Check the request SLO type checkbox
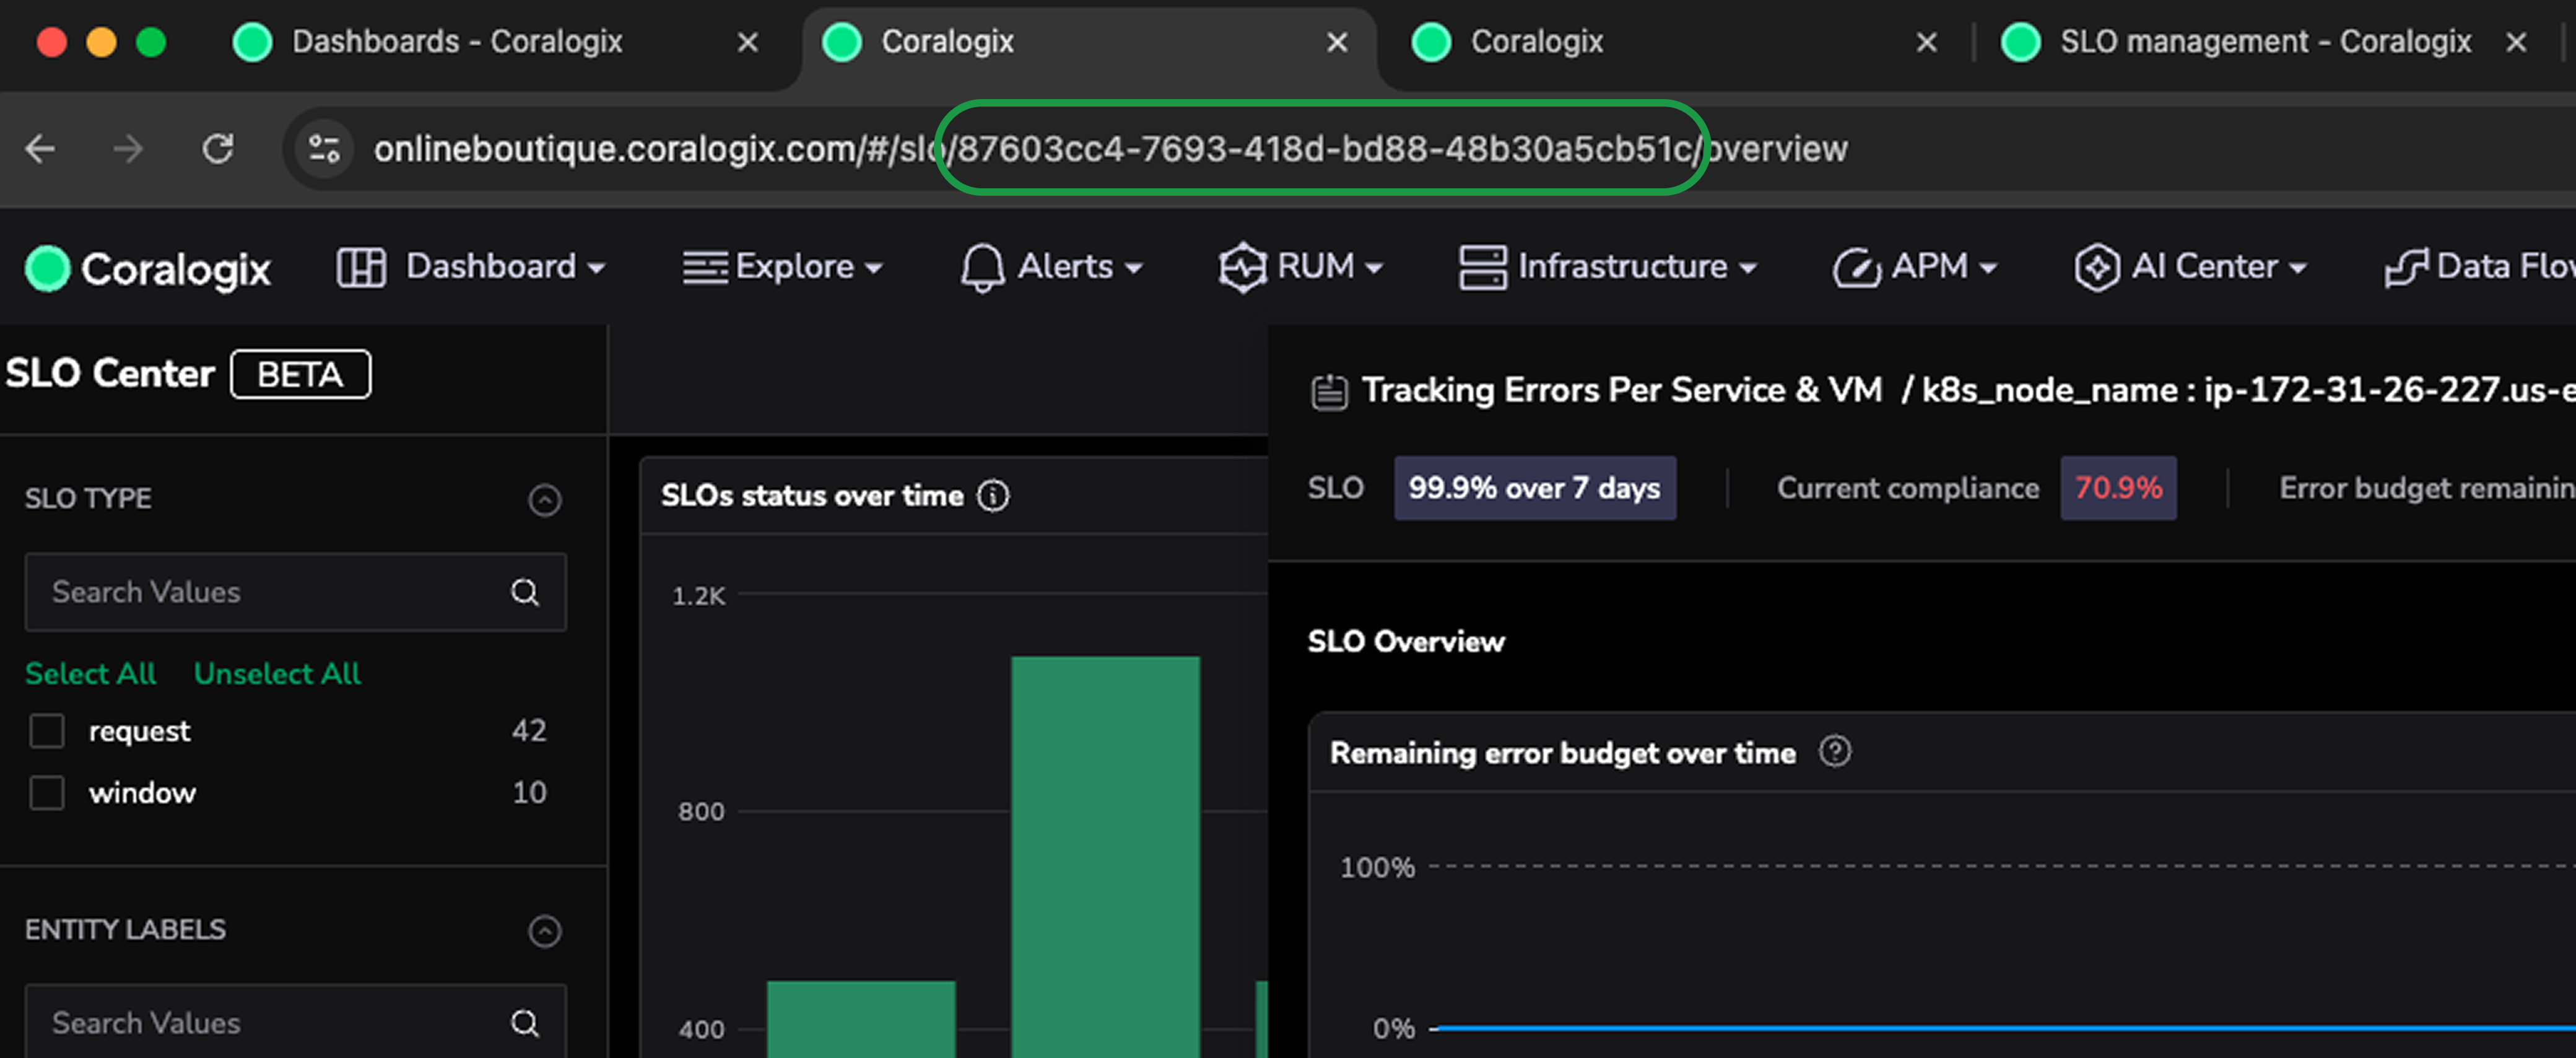 coord(47,731)
